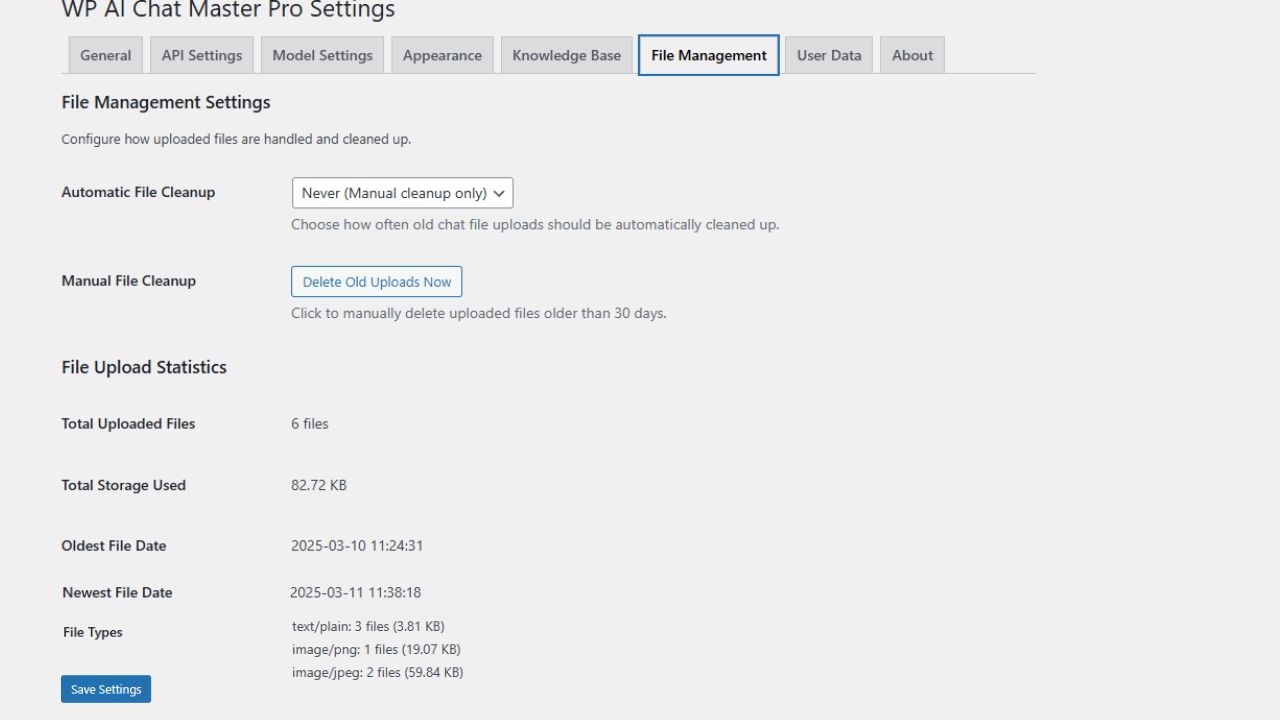Click the Newest File Date label
Screen dimensions: 1280x720
[x=117, y=592]
